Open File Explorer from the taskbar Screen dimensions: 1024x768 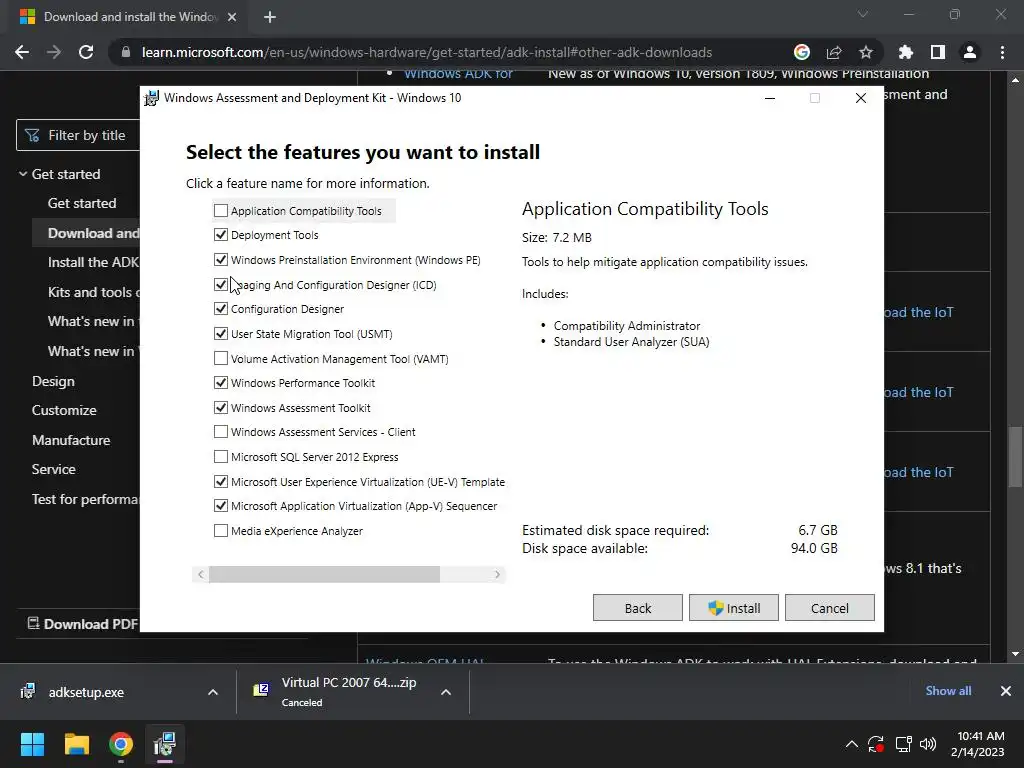pos(76,744)
